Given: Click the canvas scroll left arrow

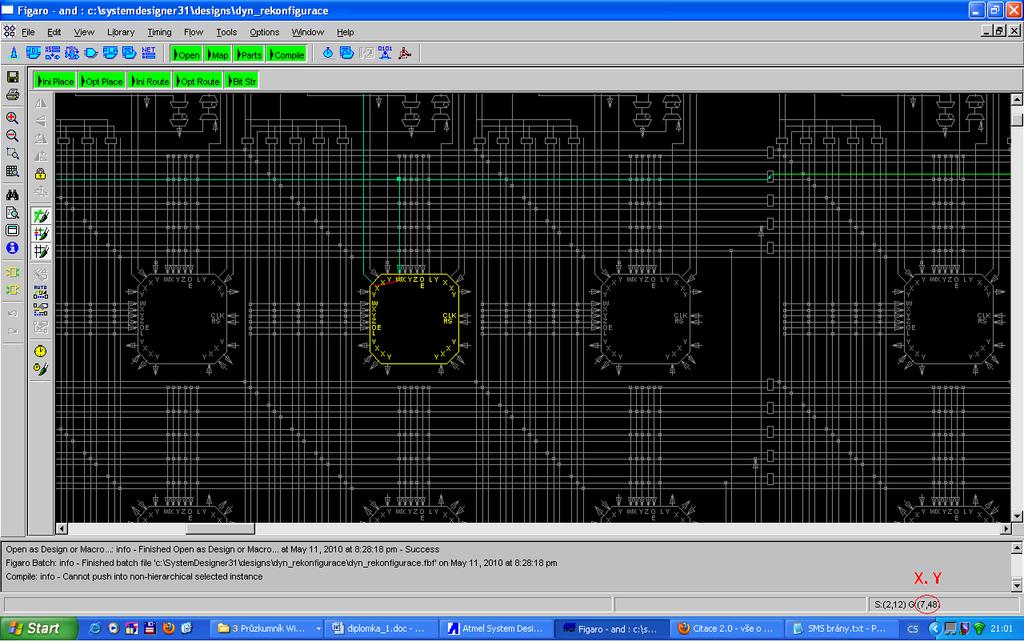Looking at the screenshot, I should pos(61,528).
